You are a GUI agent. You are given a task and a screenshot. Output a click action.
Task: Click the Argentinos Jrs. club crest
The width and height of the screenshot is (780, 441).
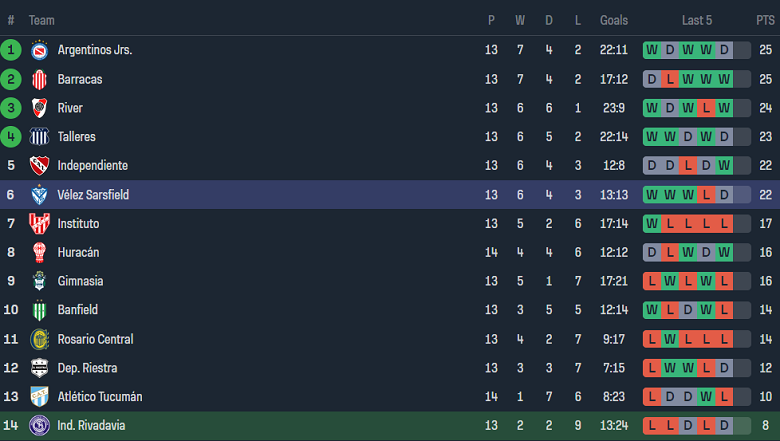[39, 50]
